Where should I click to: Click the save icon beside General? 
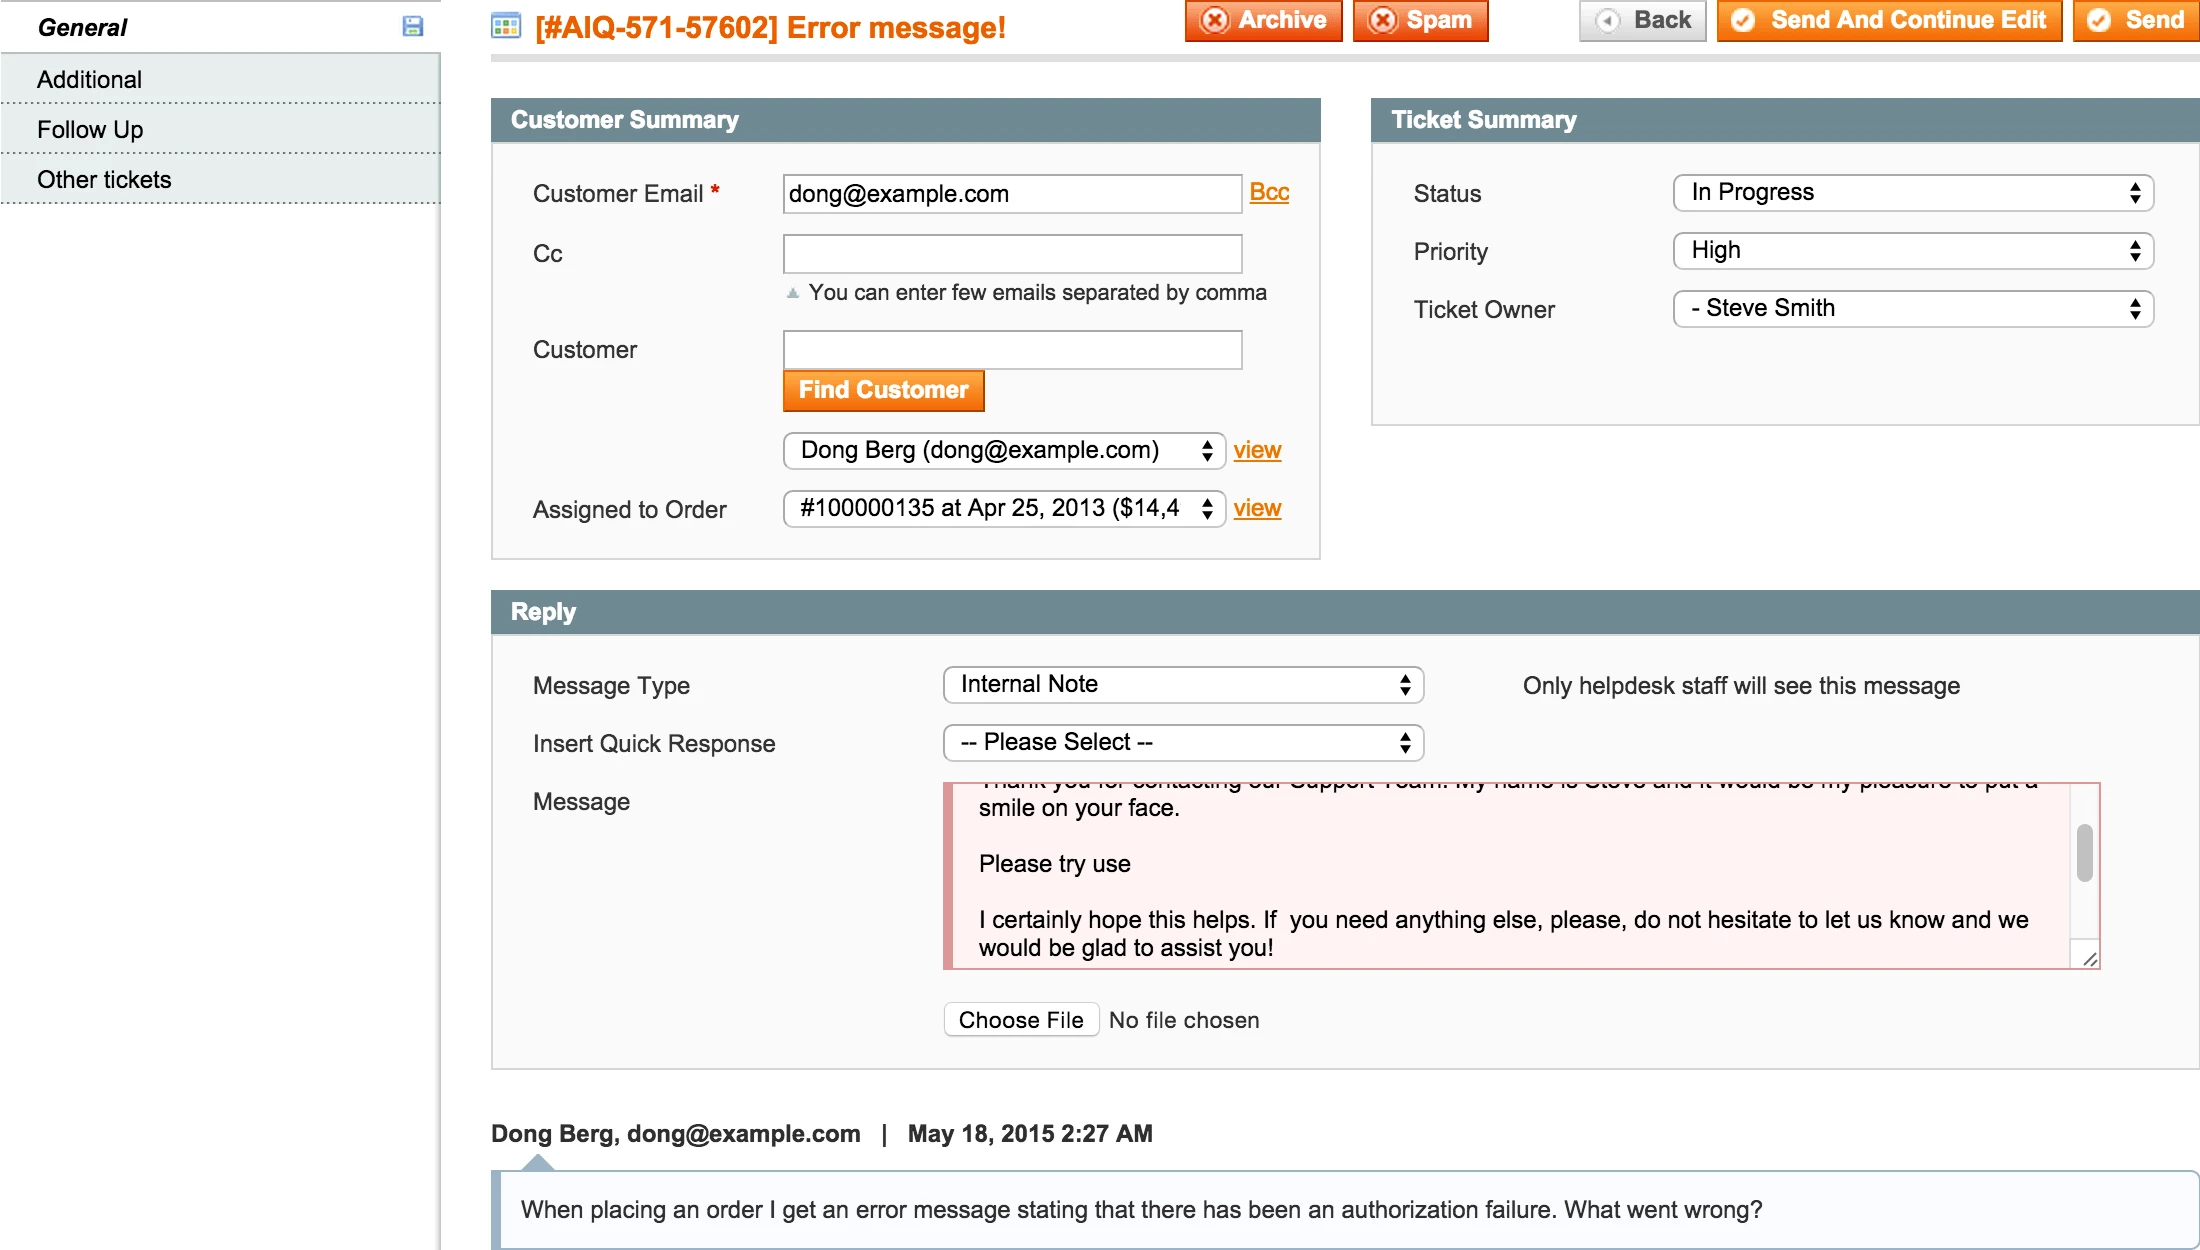point(412,26)
